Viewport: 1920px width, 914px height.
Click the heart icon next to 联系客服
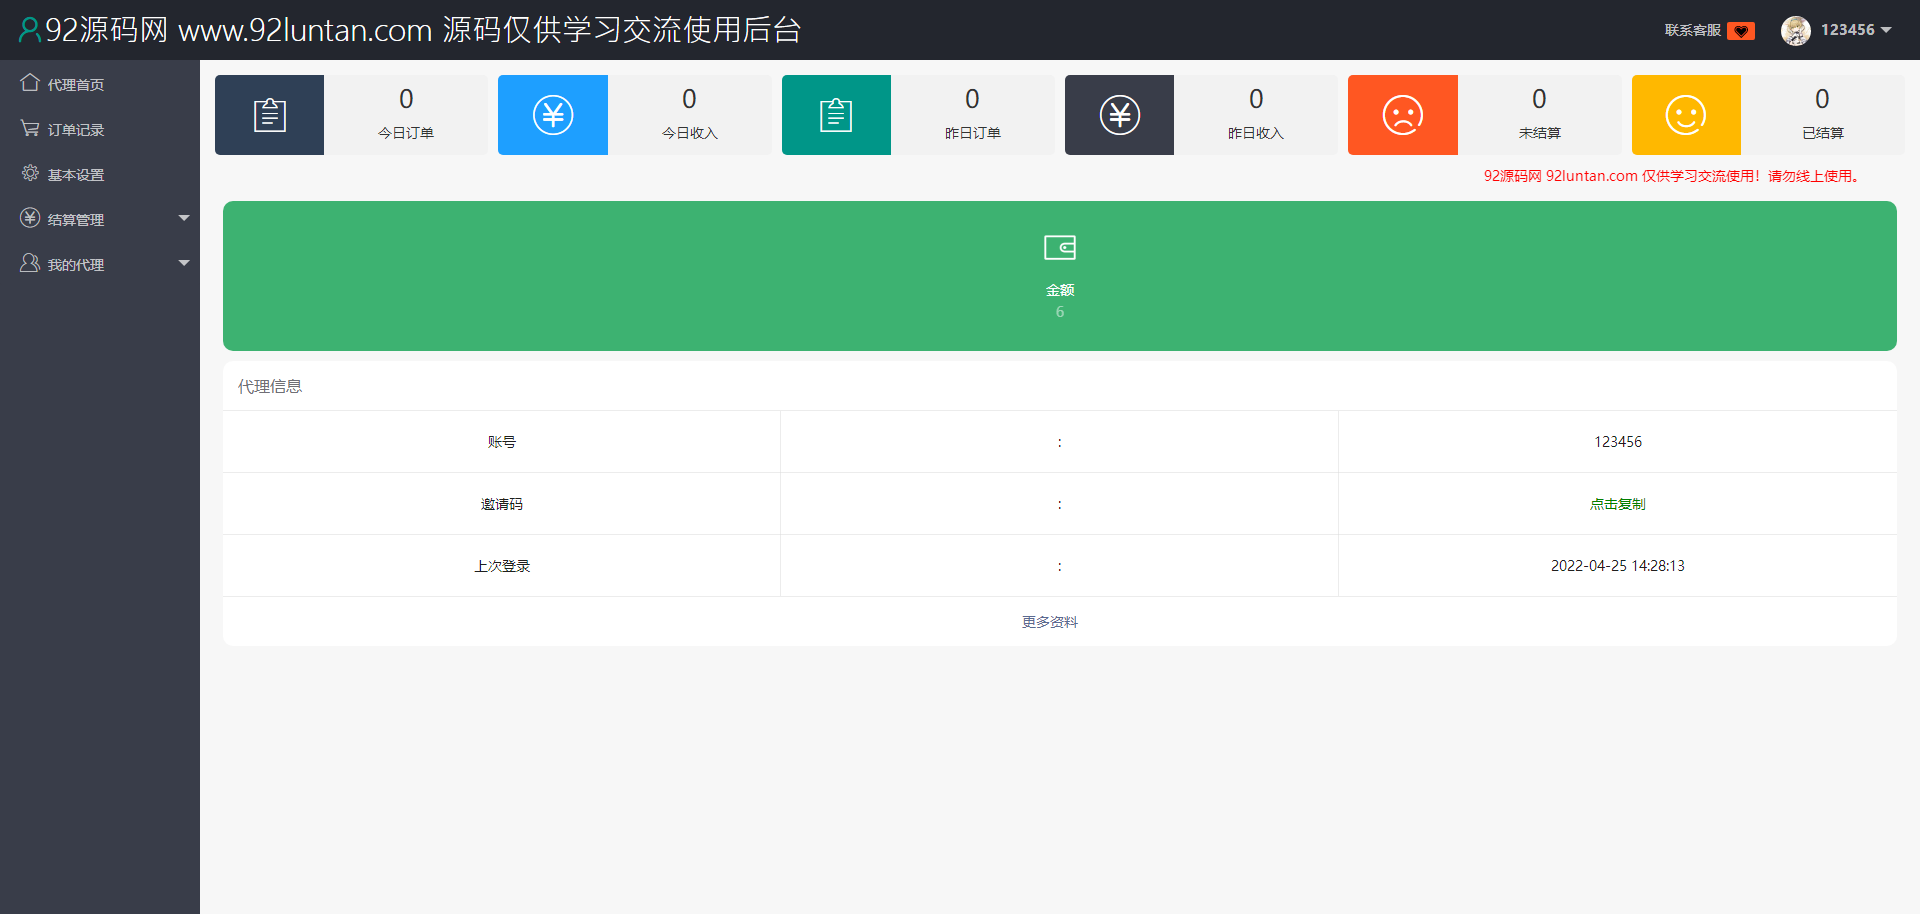[x=1741, y=31]
